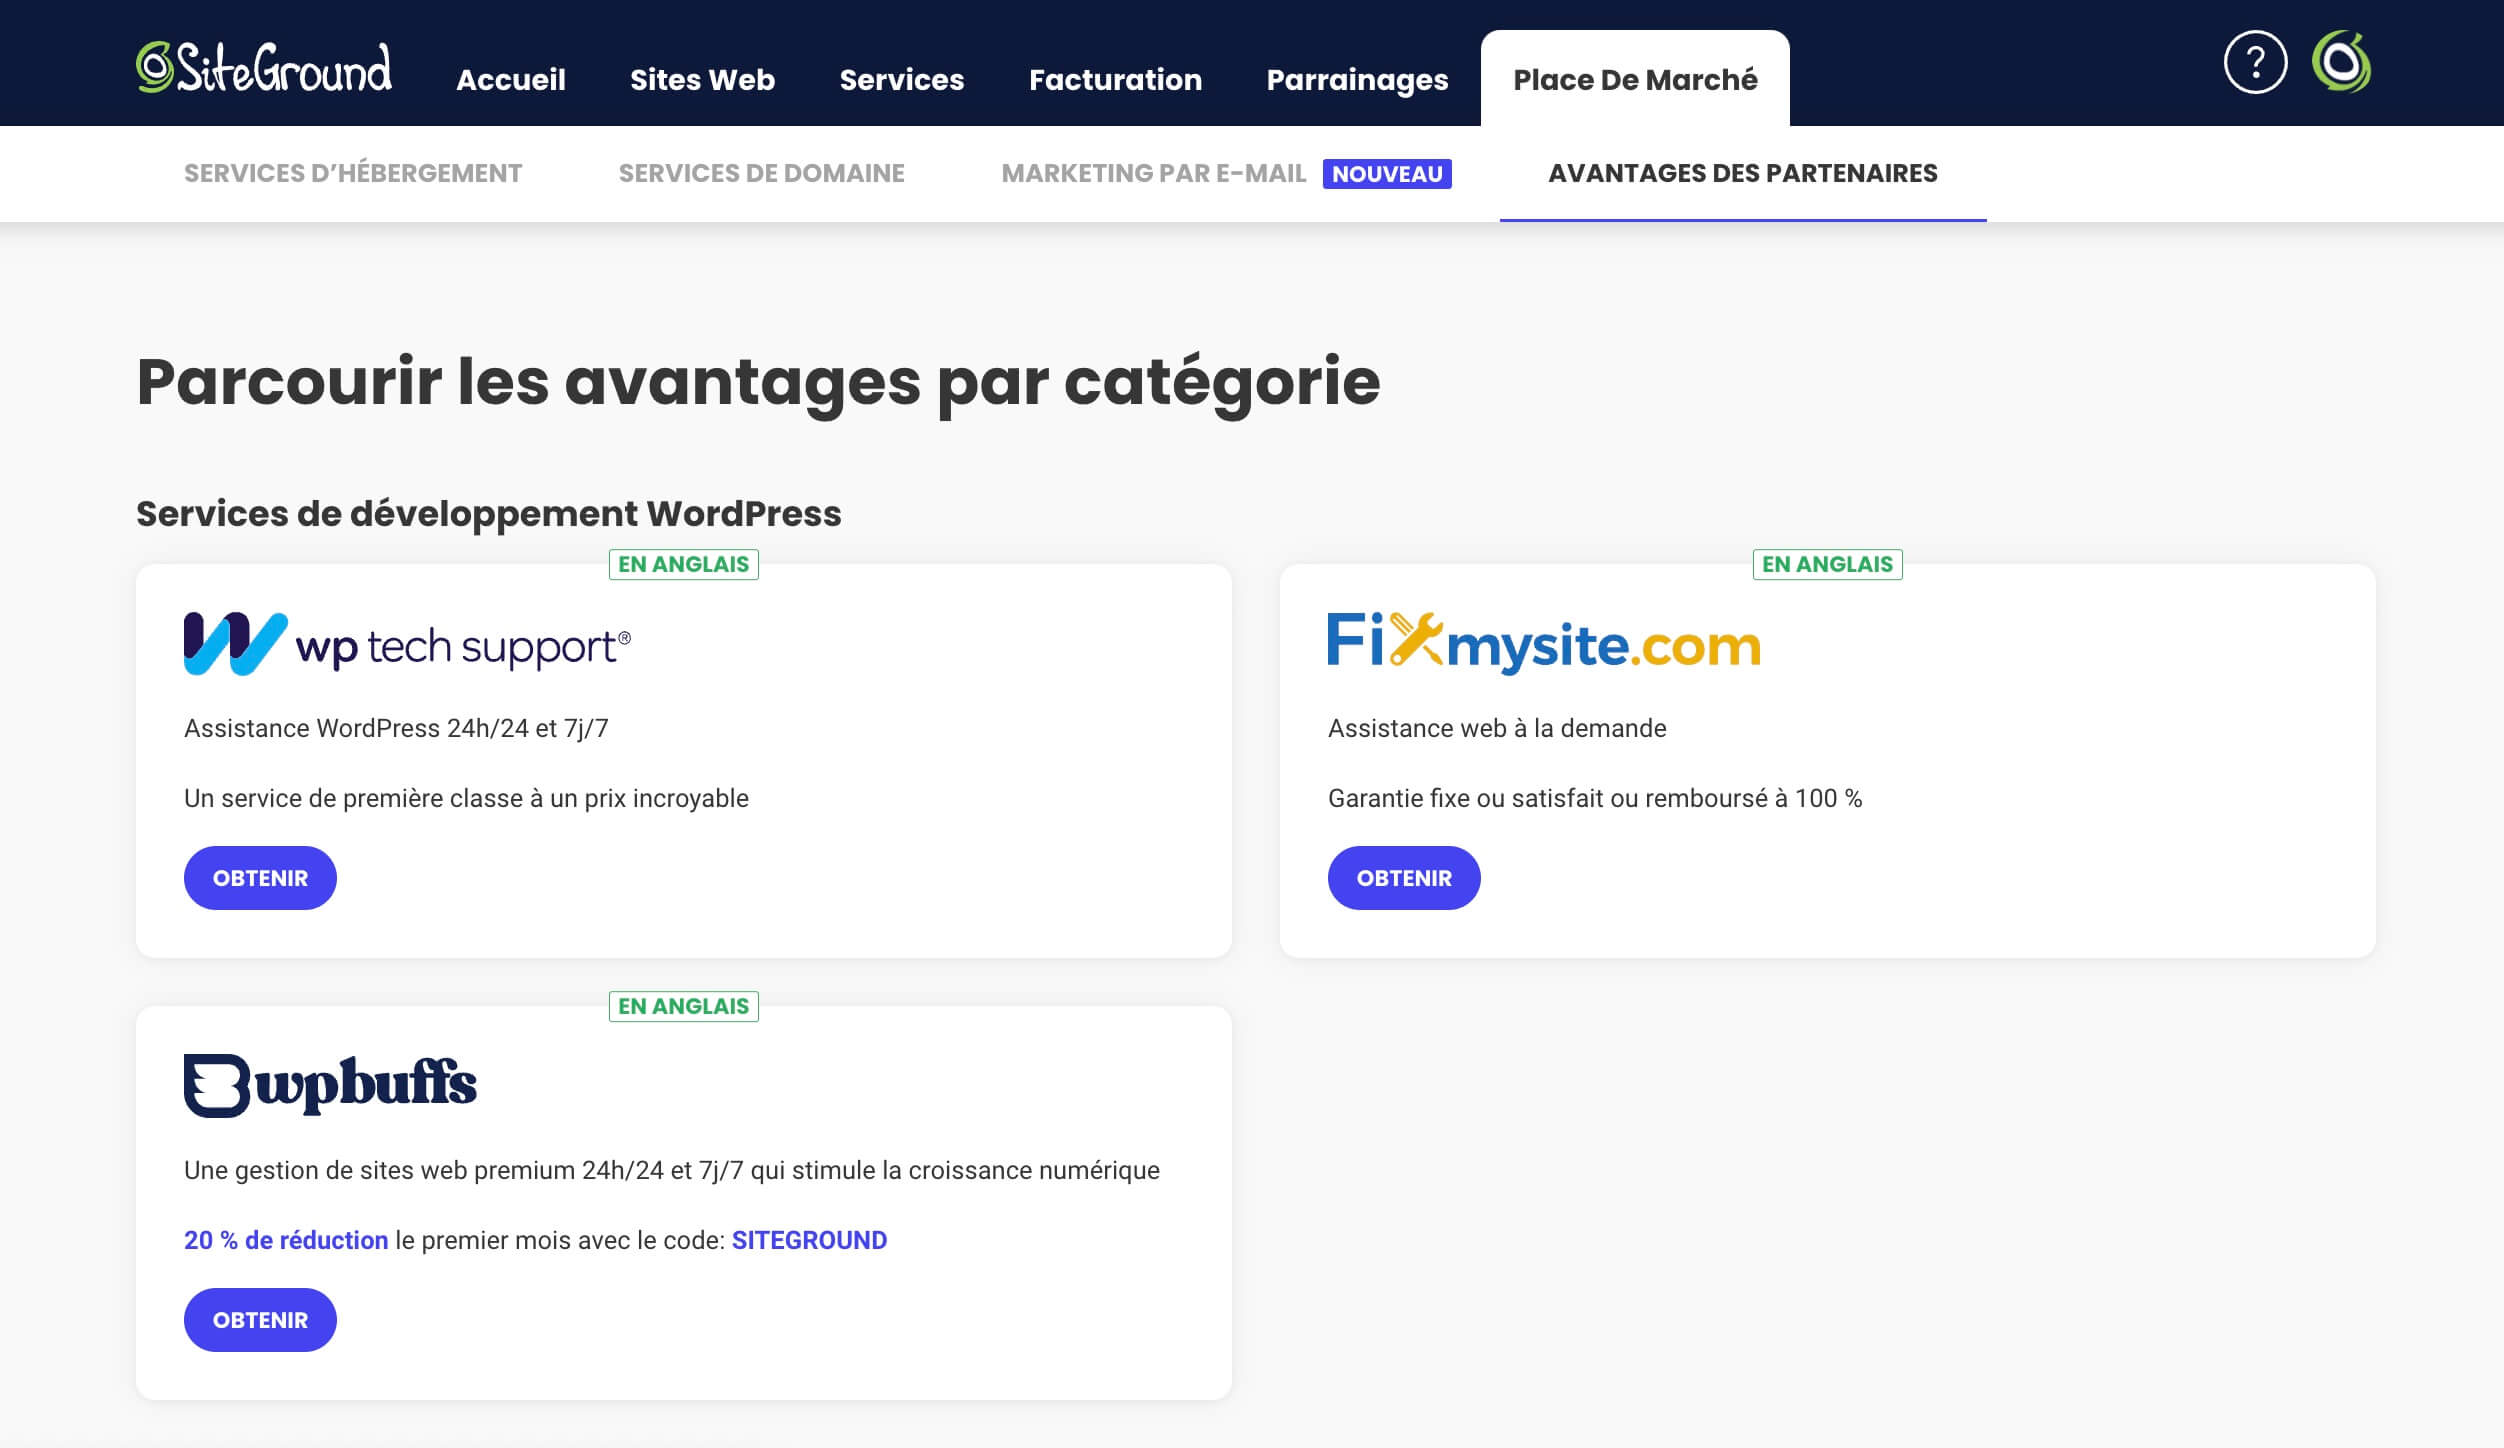Click 'Un service de première classe' text

(x=466, y=798)
